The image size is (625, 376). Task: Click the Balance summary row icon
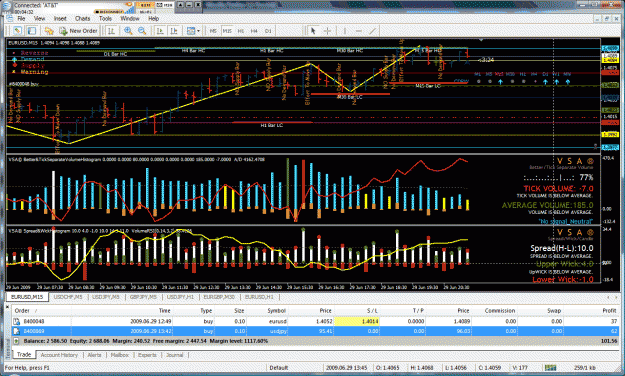16,341
